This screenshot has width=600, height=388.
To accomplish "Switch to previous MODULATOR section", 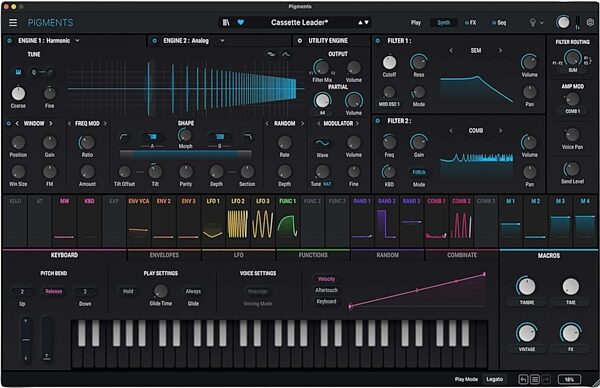I will coord(318,123).
